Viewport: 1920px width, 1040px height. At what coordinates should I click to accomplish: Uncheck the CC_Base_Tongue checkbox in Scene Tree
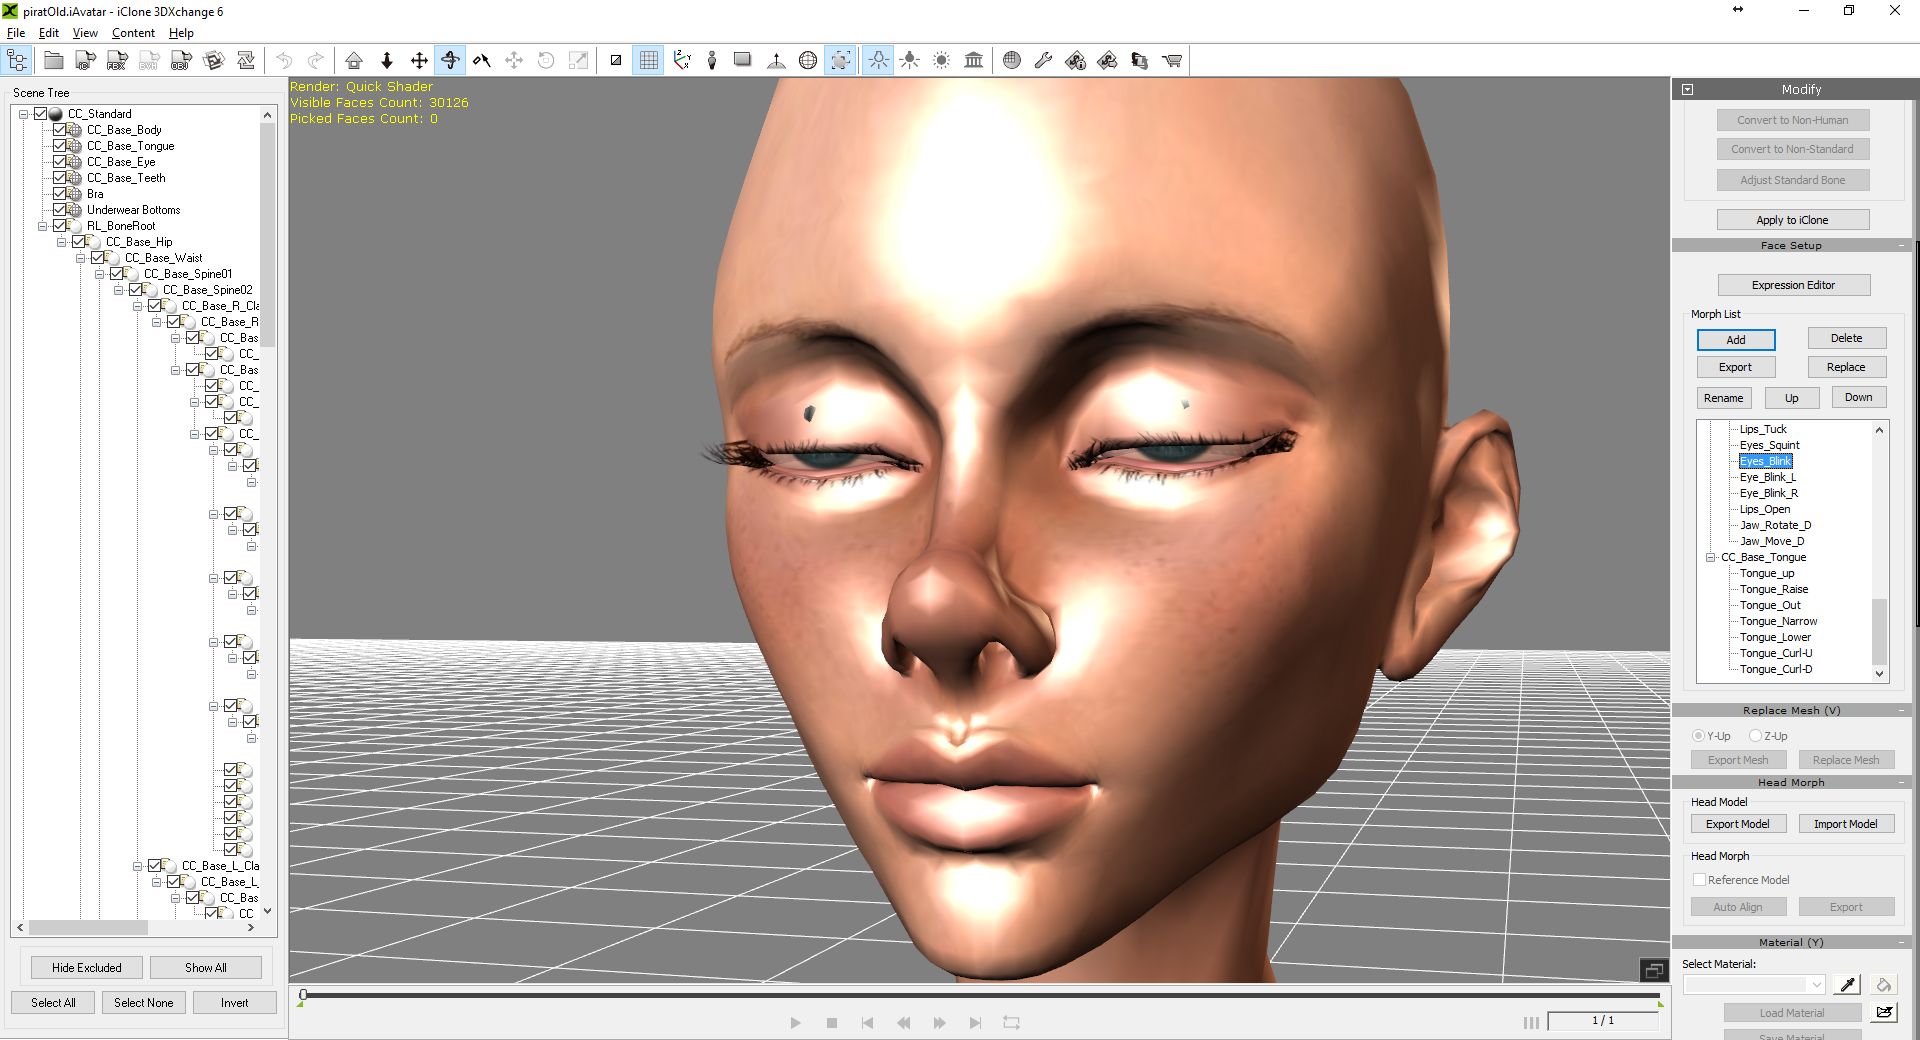[x=60, y=146]
